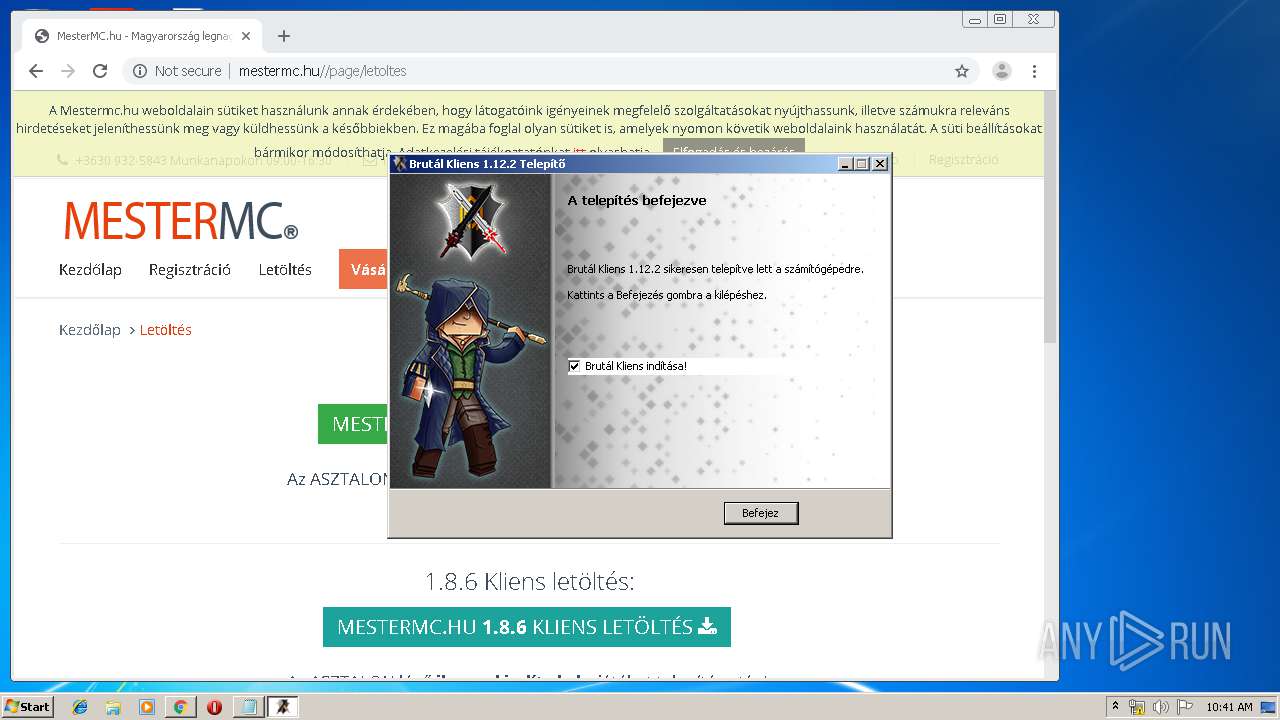Reload the MesterMC page

[100, 71]
